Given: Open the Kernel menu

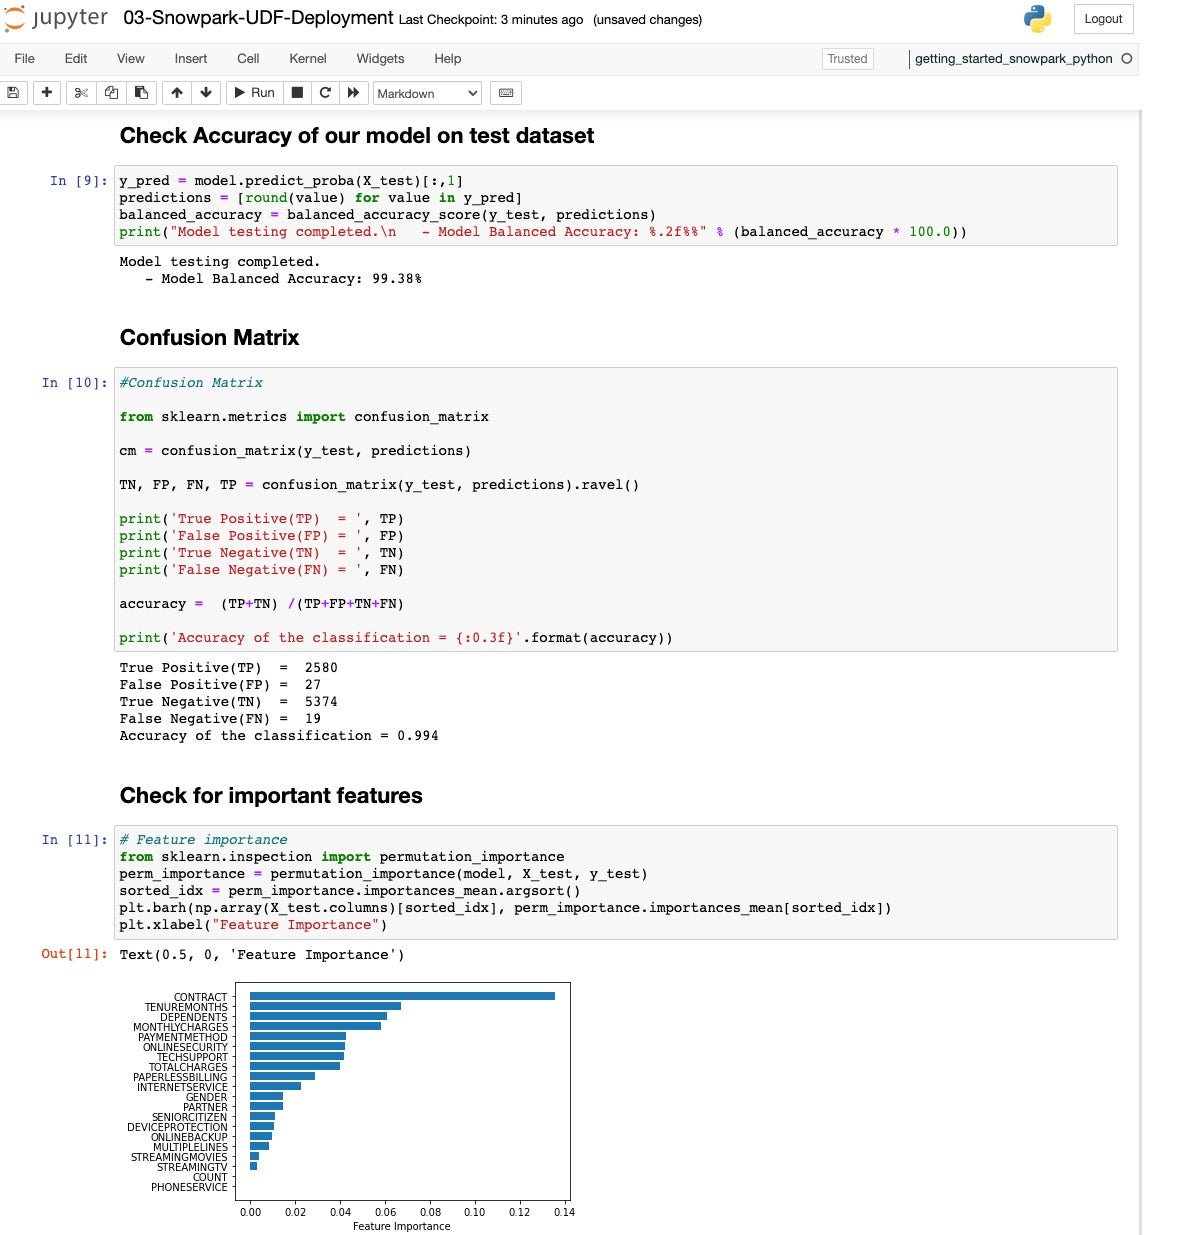Looking at the screenshot, I should 307,59.
